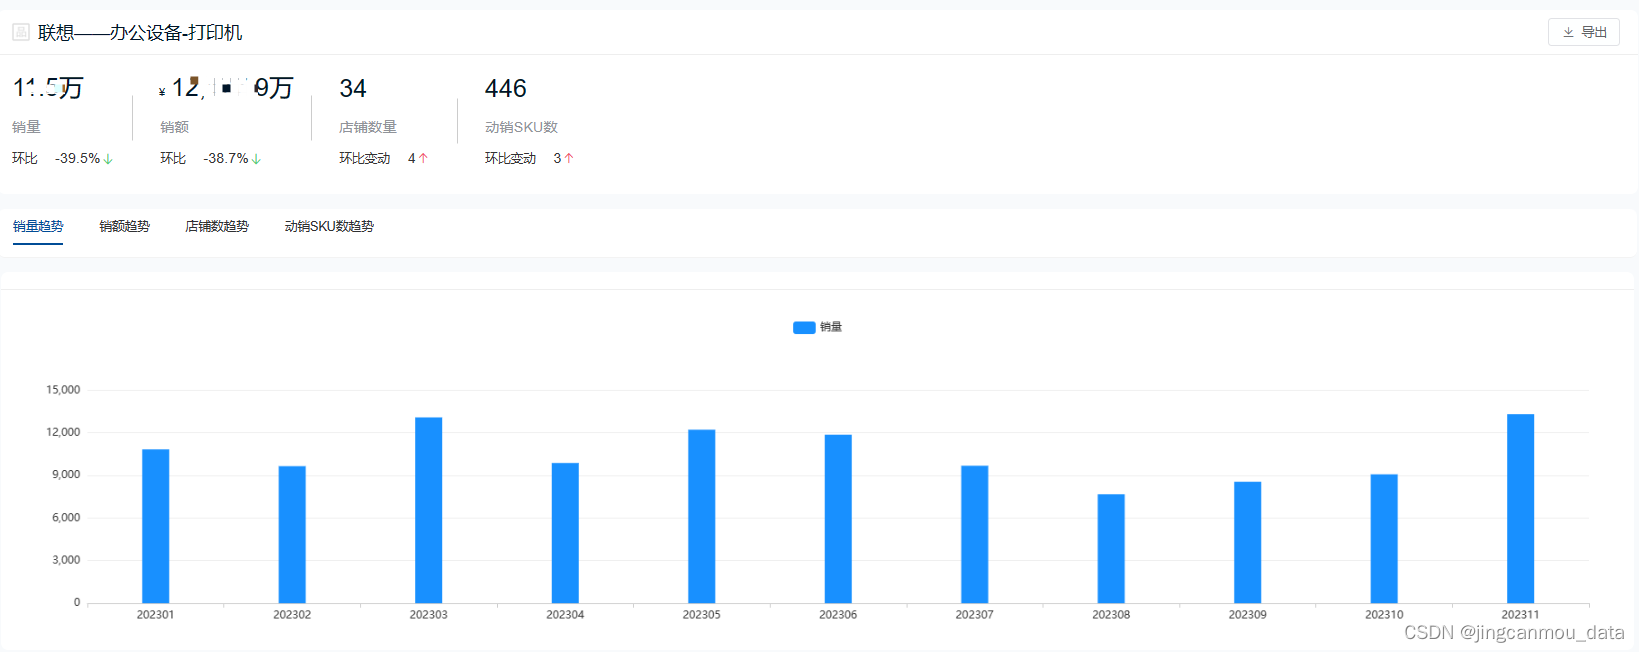
Task: Click the 店铺数量 metric label
Action: pyautogui.click(x=368, y=127)
